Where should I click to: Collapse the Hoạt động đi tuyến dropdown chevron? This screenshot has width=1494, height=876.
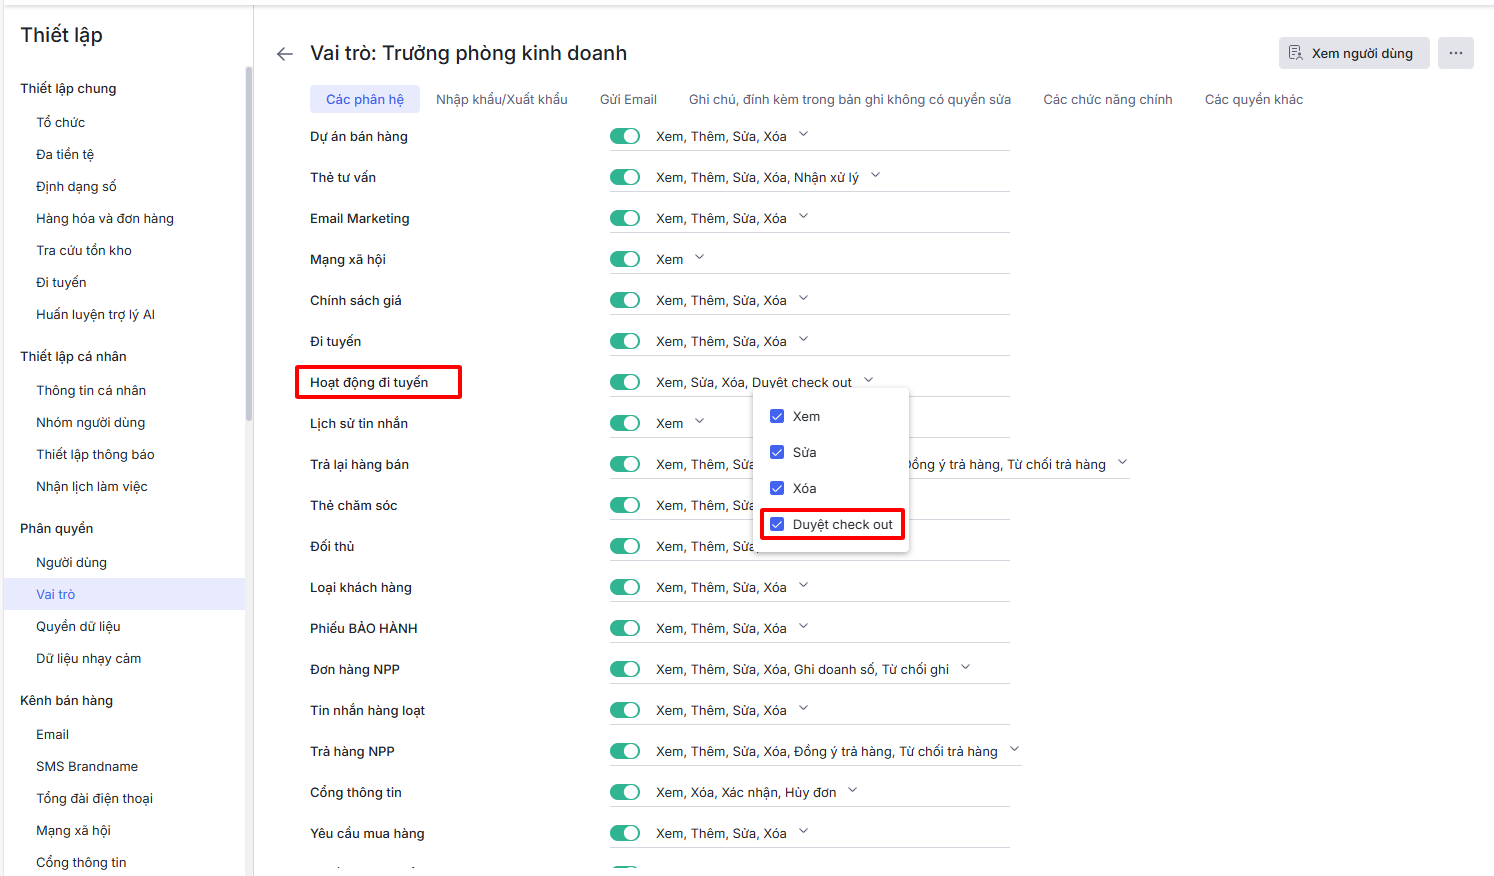[x=868, y=381]
